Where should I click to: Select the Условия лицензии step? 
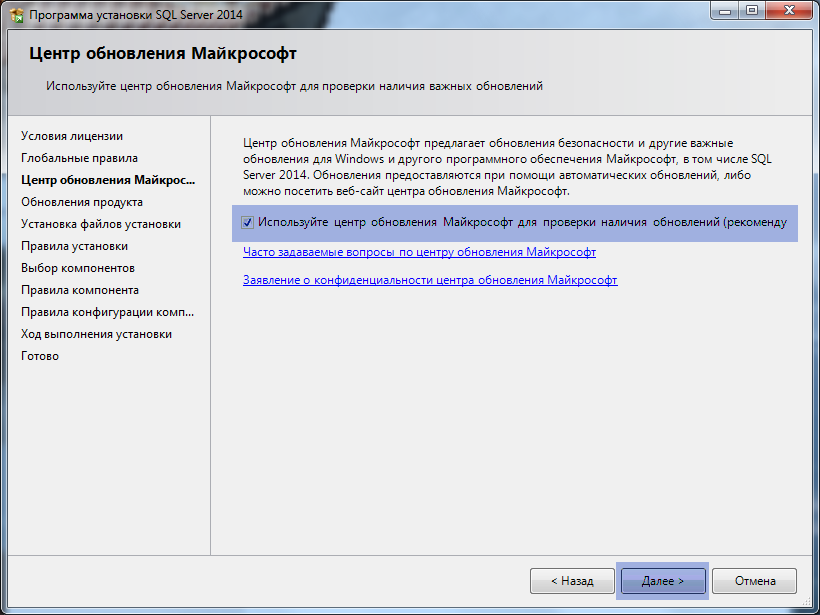72,136
